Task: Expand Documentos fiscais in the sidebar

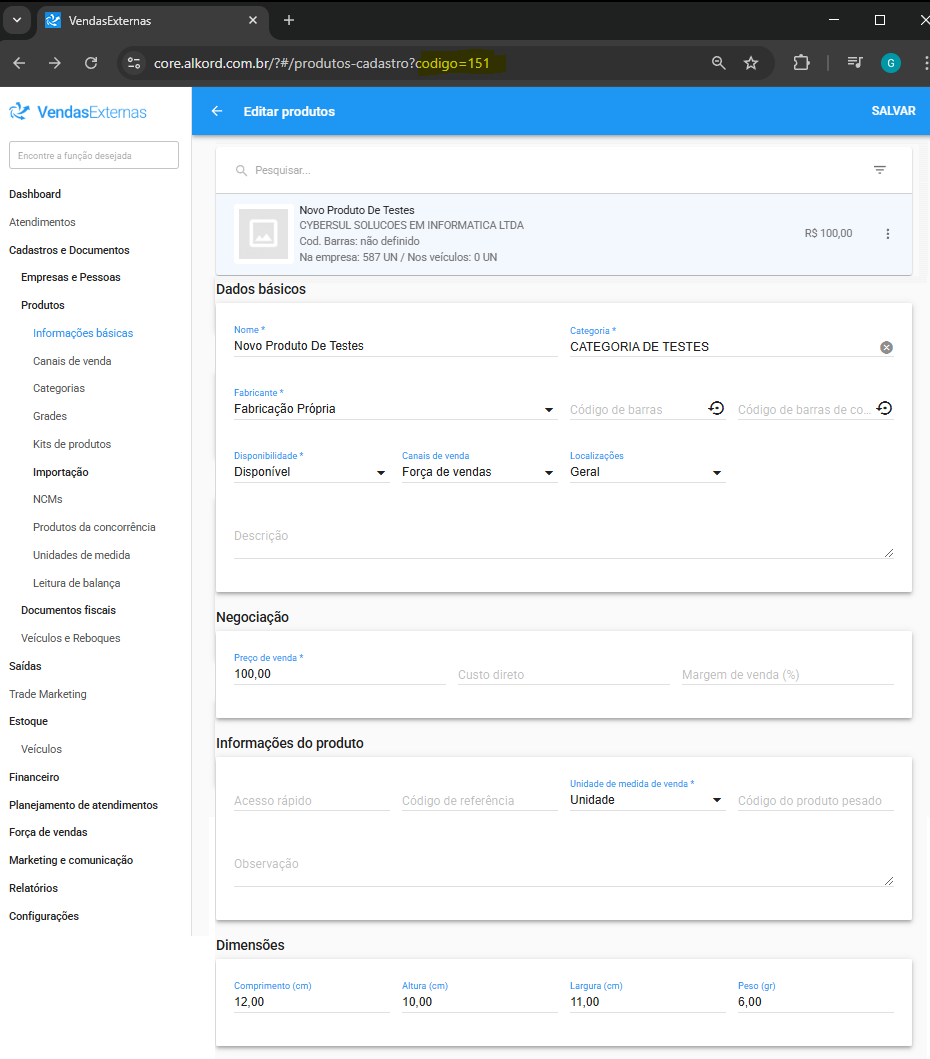Action: tap(68, 611)
